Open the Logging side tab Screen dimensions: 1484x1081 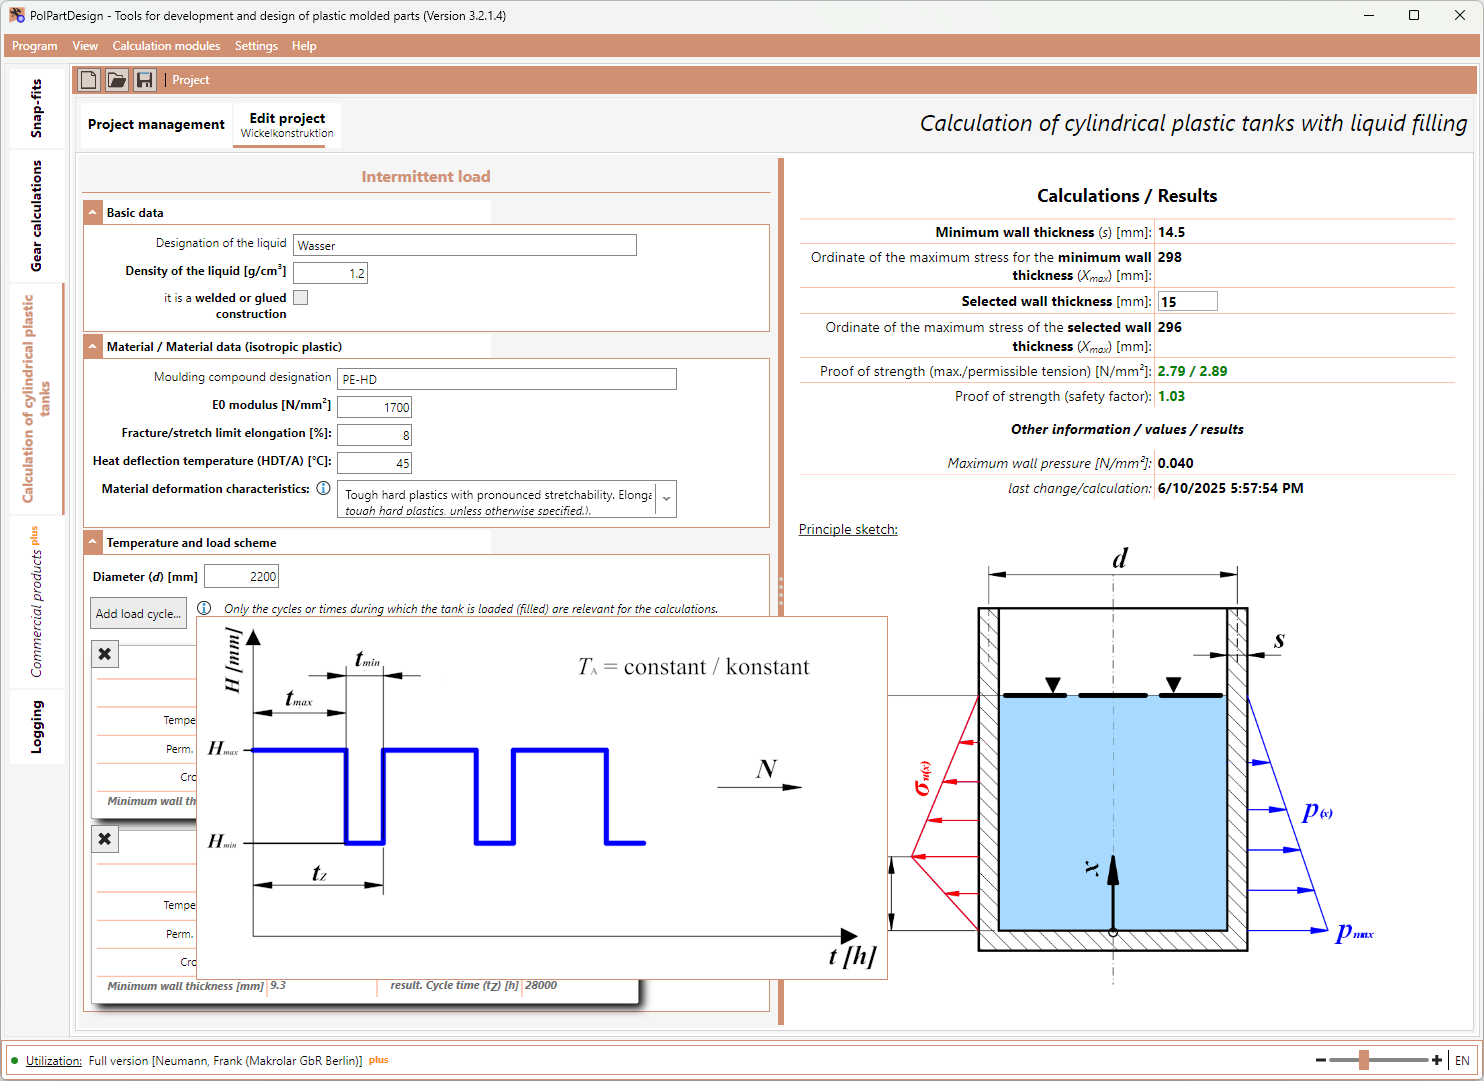37,727
